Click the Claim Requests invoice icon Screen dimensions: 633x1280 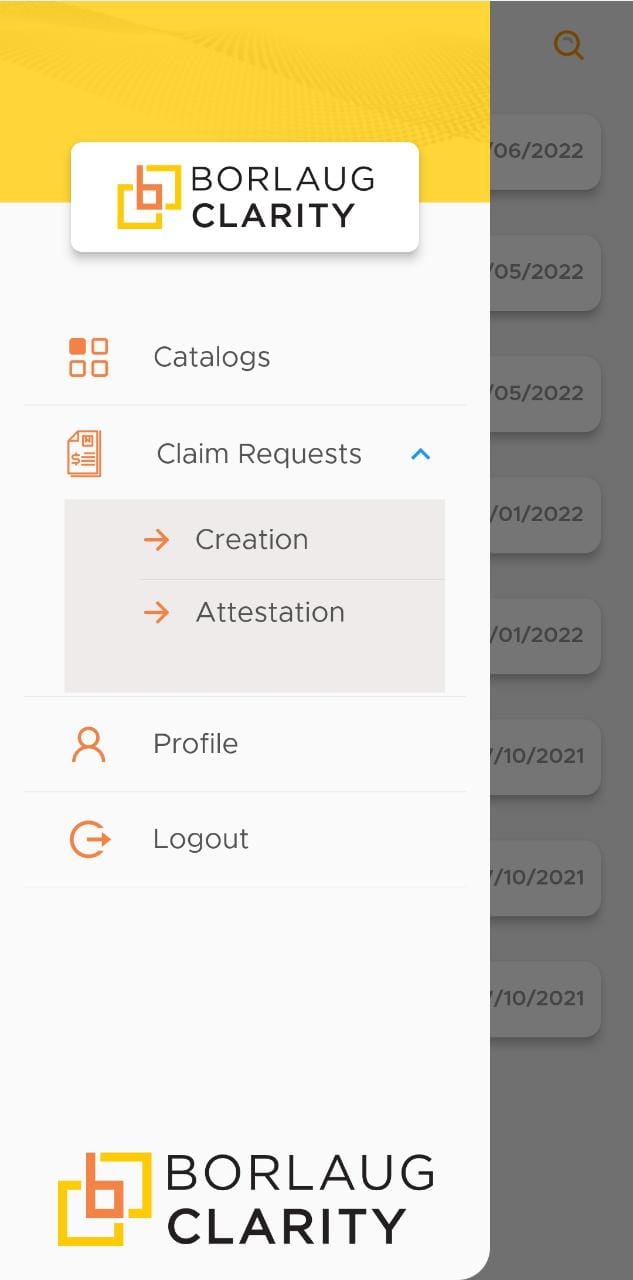point(84,454)
